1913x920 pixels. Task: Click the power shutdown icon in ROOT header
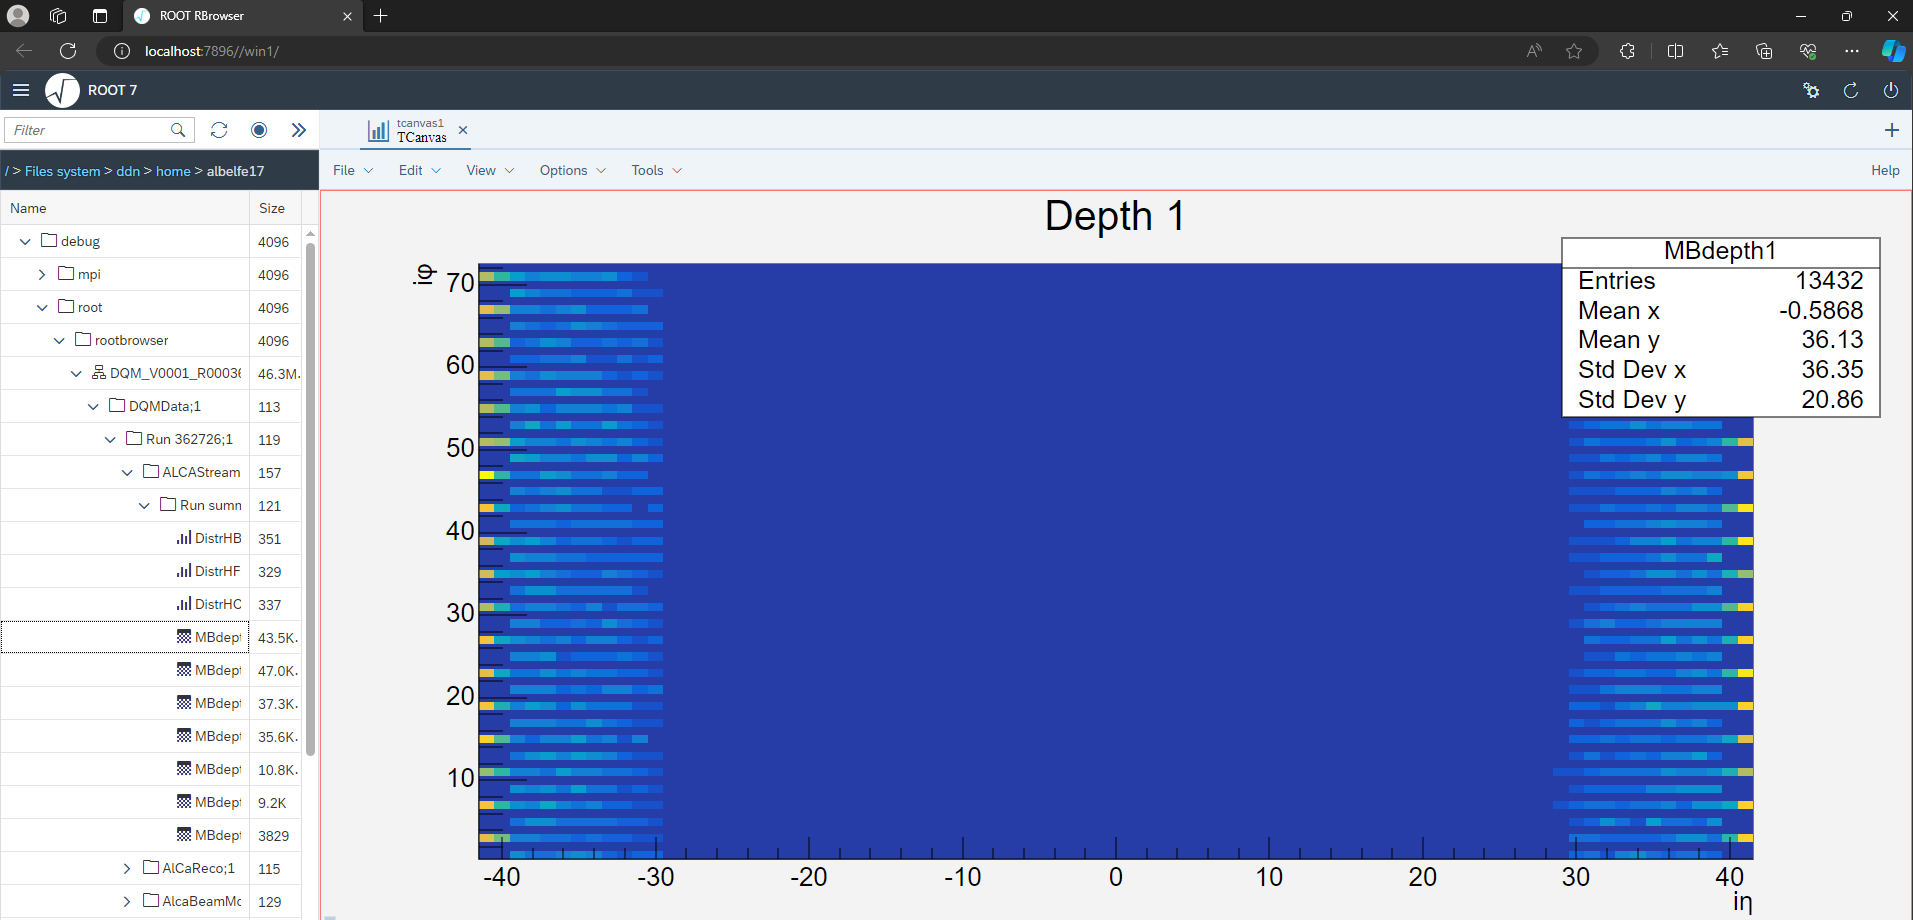pos(1890,90)
